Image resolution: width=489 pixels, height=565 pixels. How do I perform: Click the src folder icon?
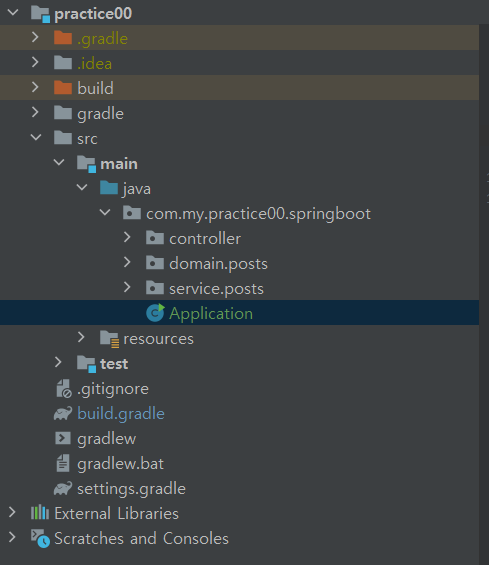pos(63,138)
